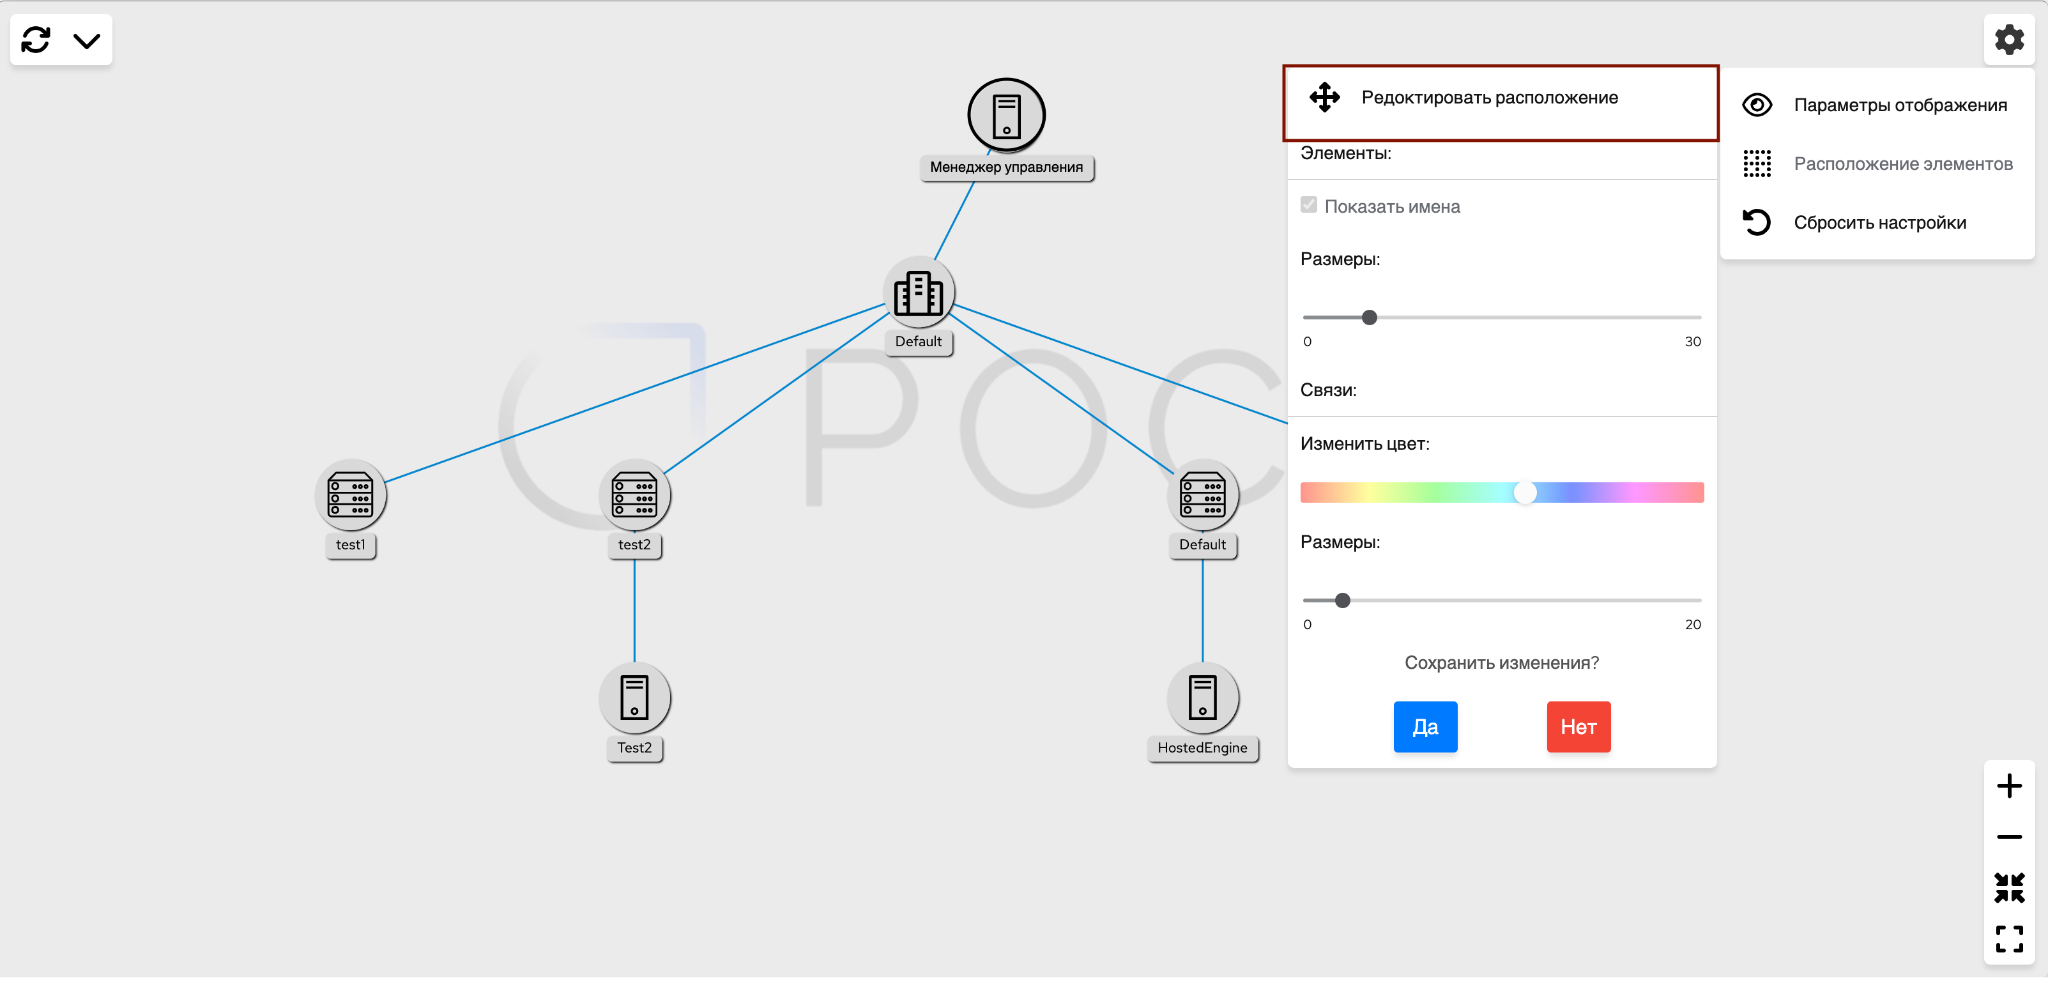Click the zoom in plus icon
The height and width of the screenshot is (985, 2048).
(x=2009, y=786)
